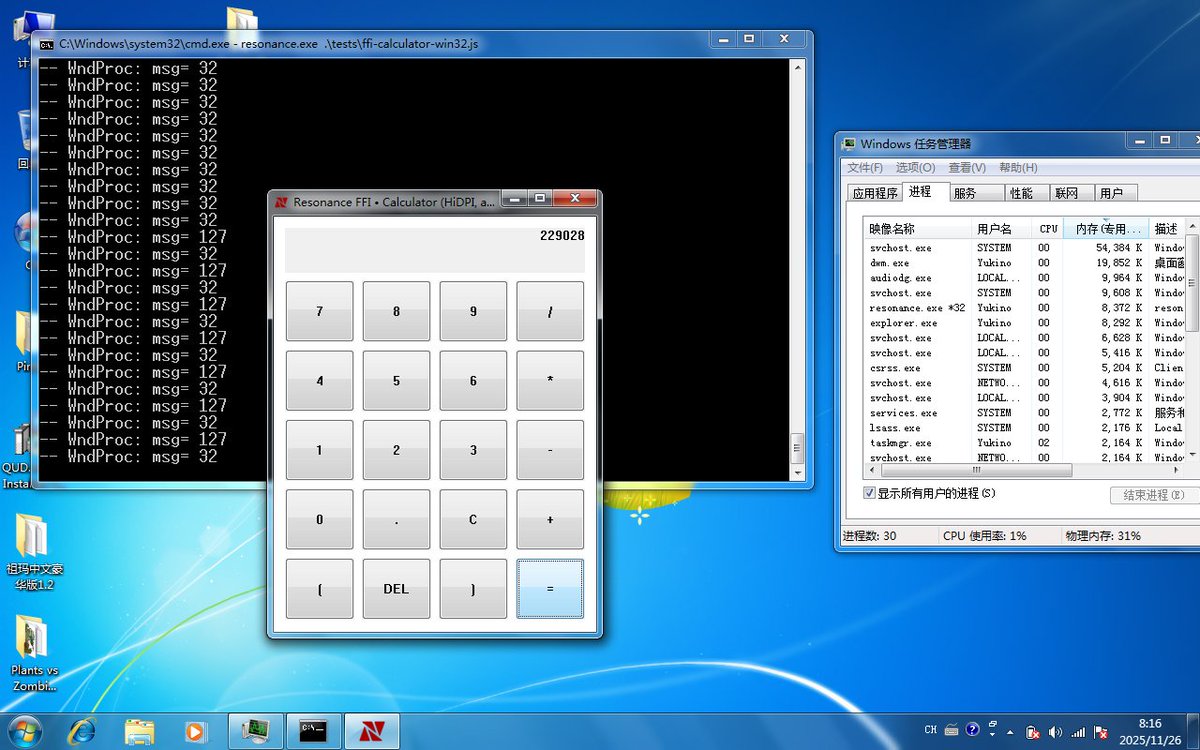The height and width of the screenshot is (750, 1200).
Task: Click the 5 button on calculator
Action: (396, 381)
